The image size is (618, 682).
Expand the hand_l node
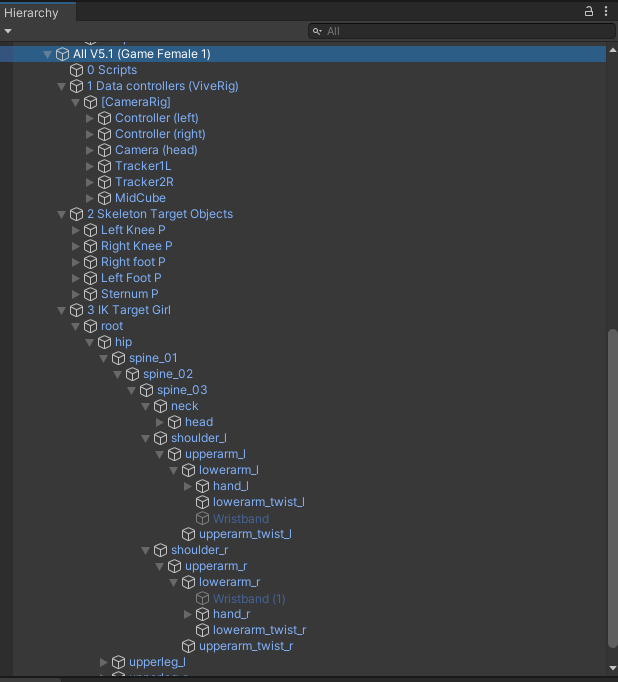coord(187,486)
